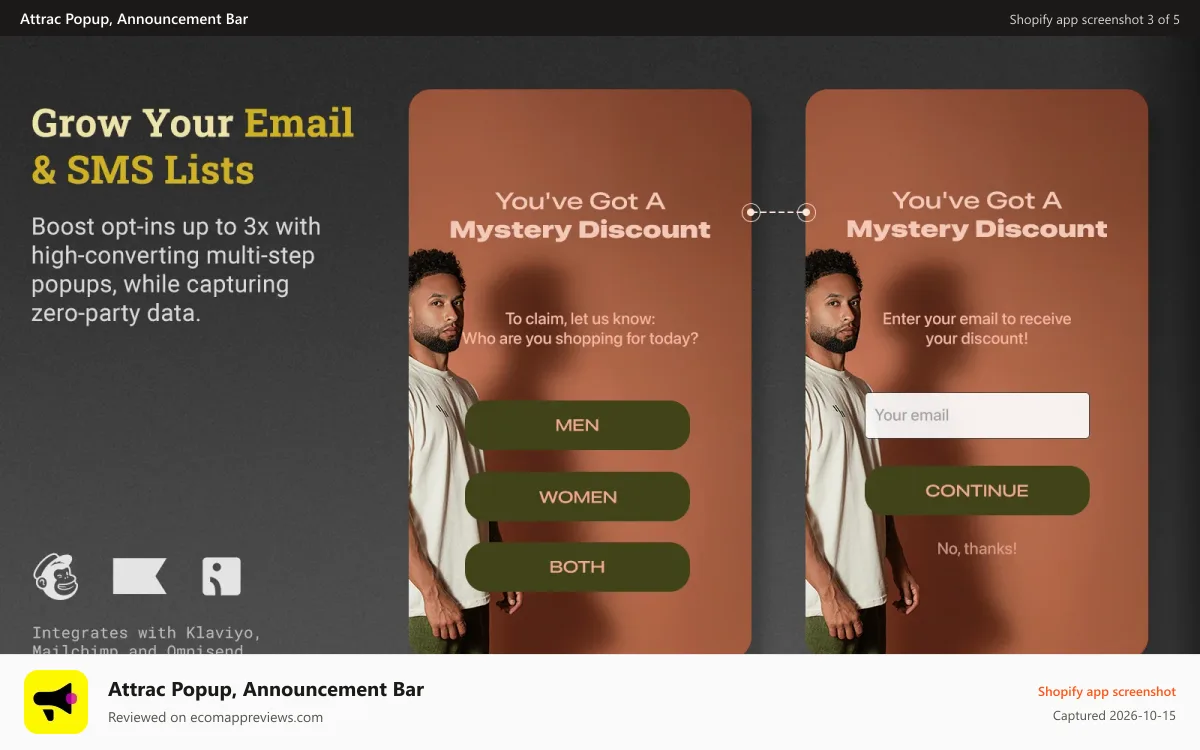Click the "Grow Your Email & SMS Lists" headline
This screenshot has height=750, width=1200.
[193, 146]
